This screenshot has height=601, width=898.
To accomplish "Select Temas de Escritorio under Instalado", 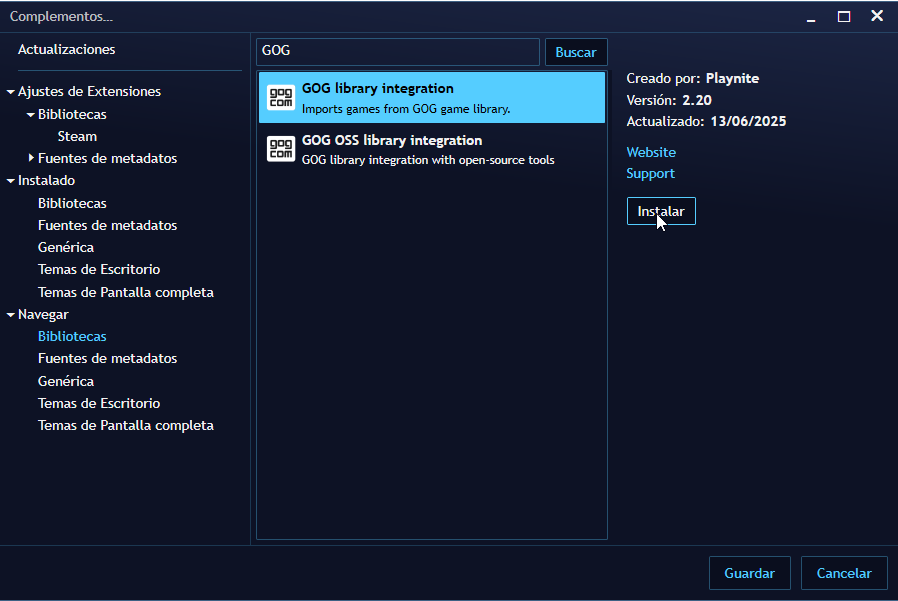I will [x=98, y=269].
